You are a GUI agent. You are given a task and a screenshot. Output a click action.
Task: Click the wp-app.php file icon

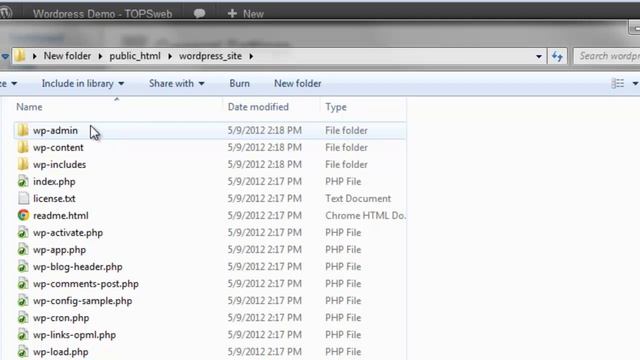[23, 249]
